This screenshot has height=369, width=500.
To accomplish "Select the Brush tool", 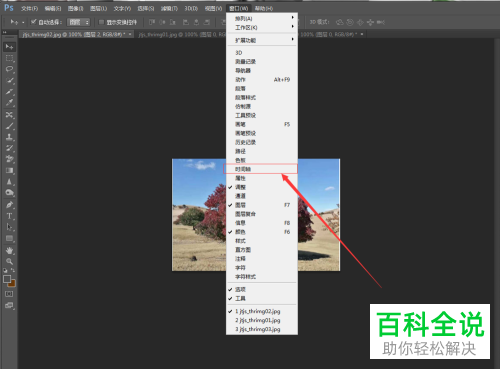I will coord(9,126).
